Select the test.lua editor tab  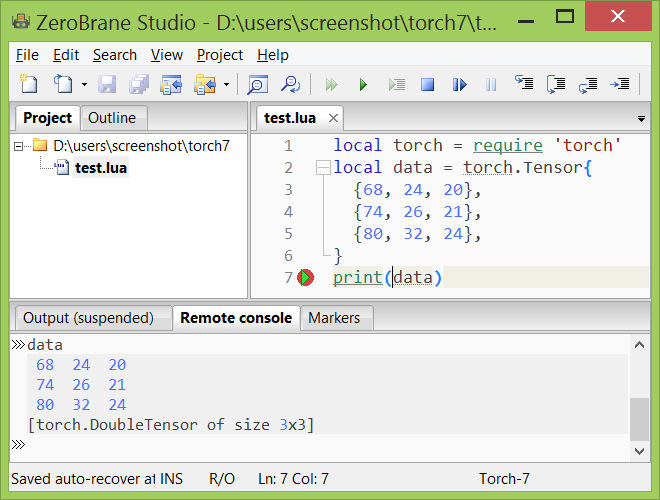(290, 118)
